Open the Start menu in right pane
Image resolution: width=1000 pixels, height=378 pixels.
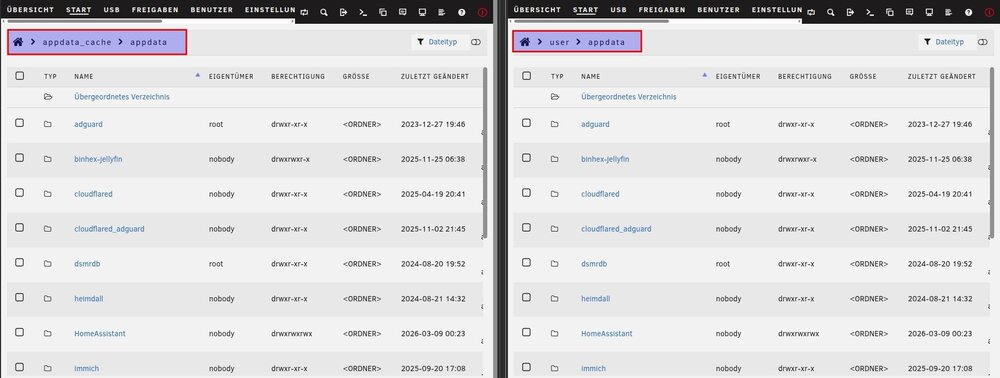coord(585,10)
